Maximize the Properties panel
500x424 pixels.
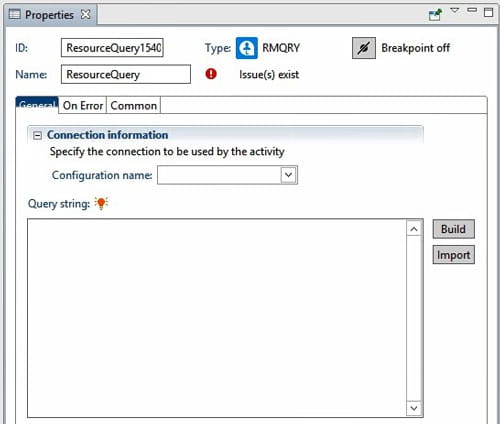coord(488,12)
